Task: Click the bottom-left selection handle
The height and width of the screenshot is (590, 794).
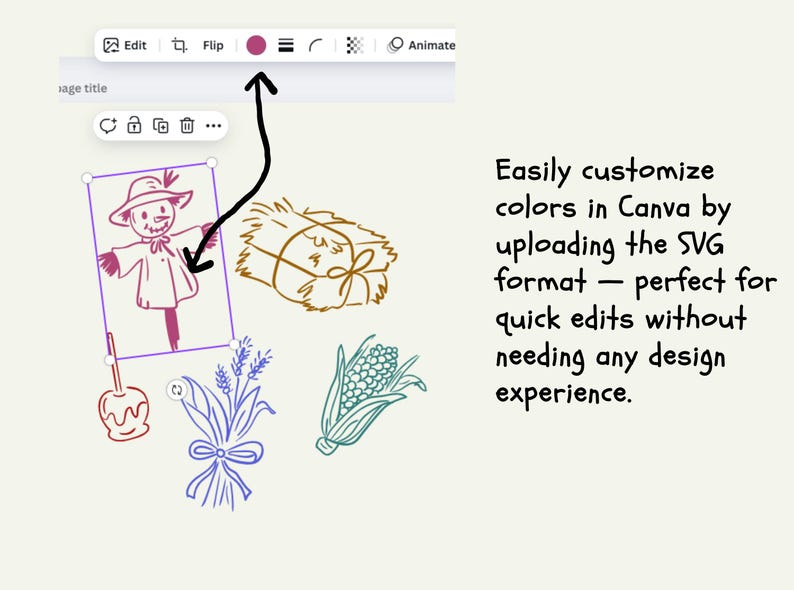Action: point(109,360)
